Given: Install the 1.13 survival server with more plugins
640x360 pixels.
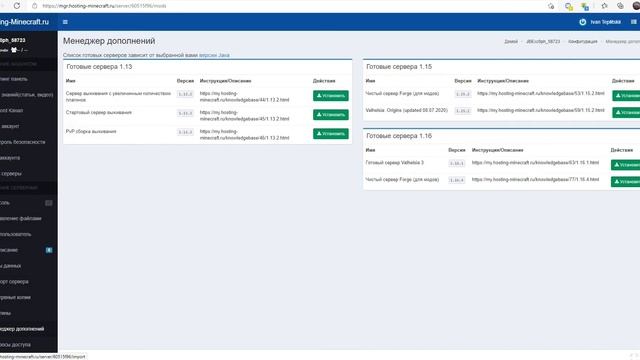Looking at the screenshot, I should pos(331,96).
